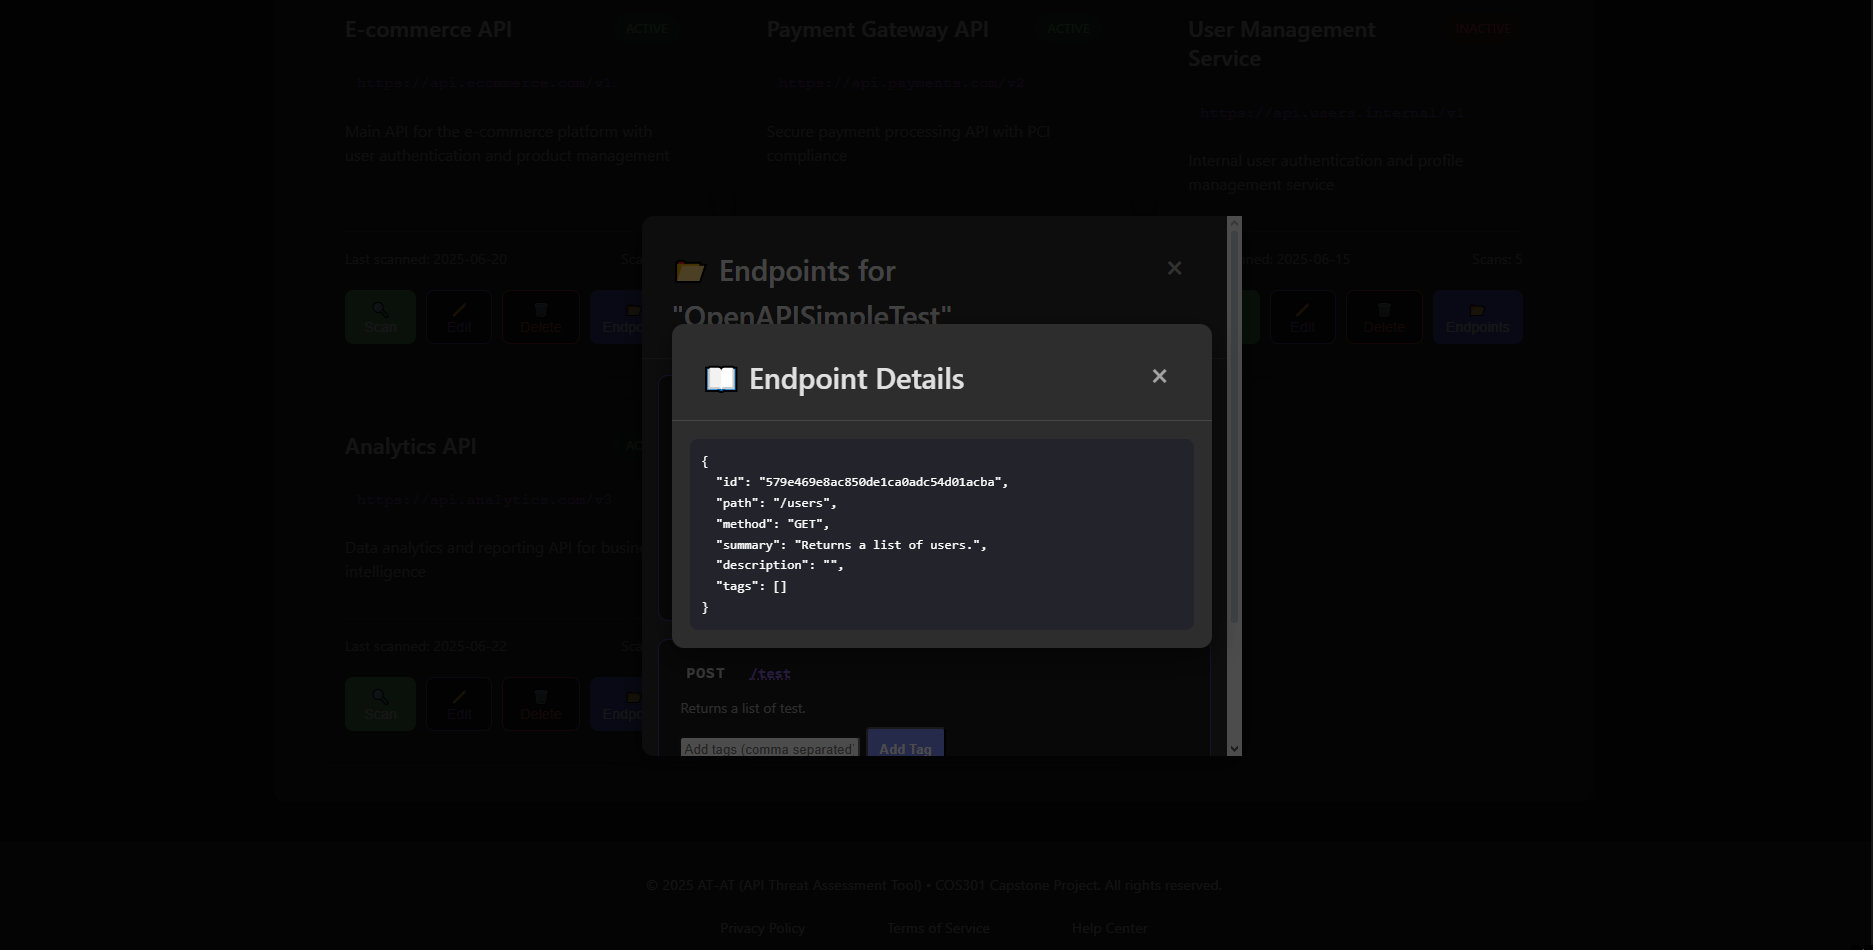The image size is (1873, 950).
Task: Open the Terms of Service footer link
Action: (x=938, y=928)
